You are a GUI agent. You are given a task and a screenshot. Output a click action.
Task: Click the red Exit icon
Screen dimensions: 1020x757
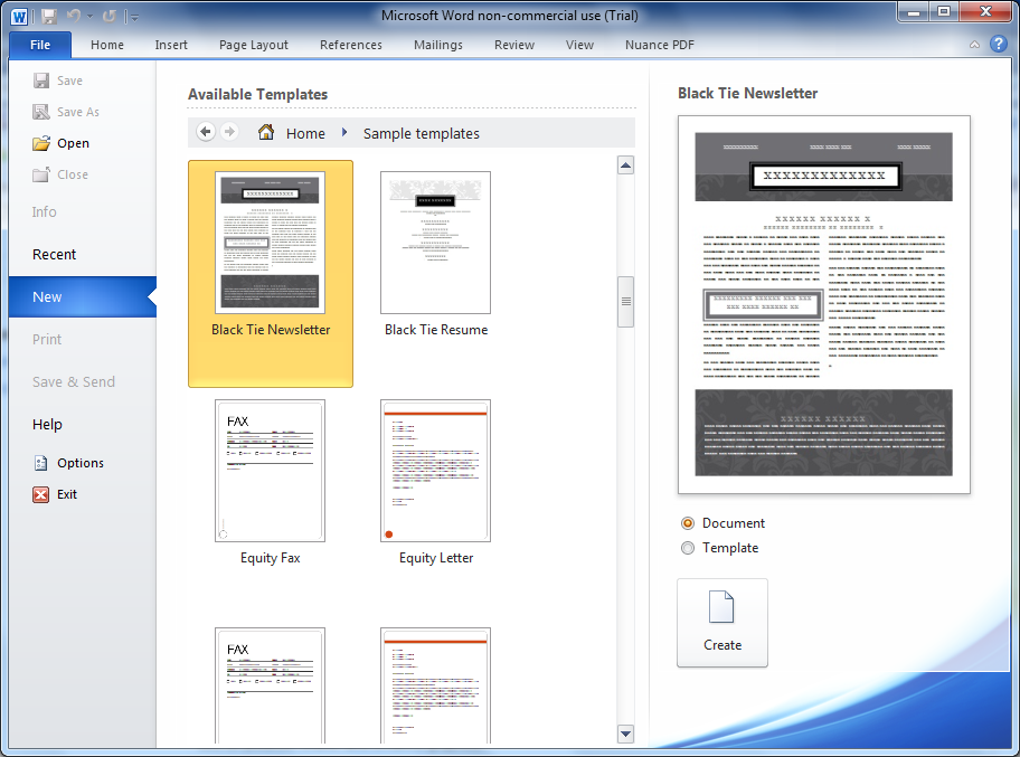41,494
